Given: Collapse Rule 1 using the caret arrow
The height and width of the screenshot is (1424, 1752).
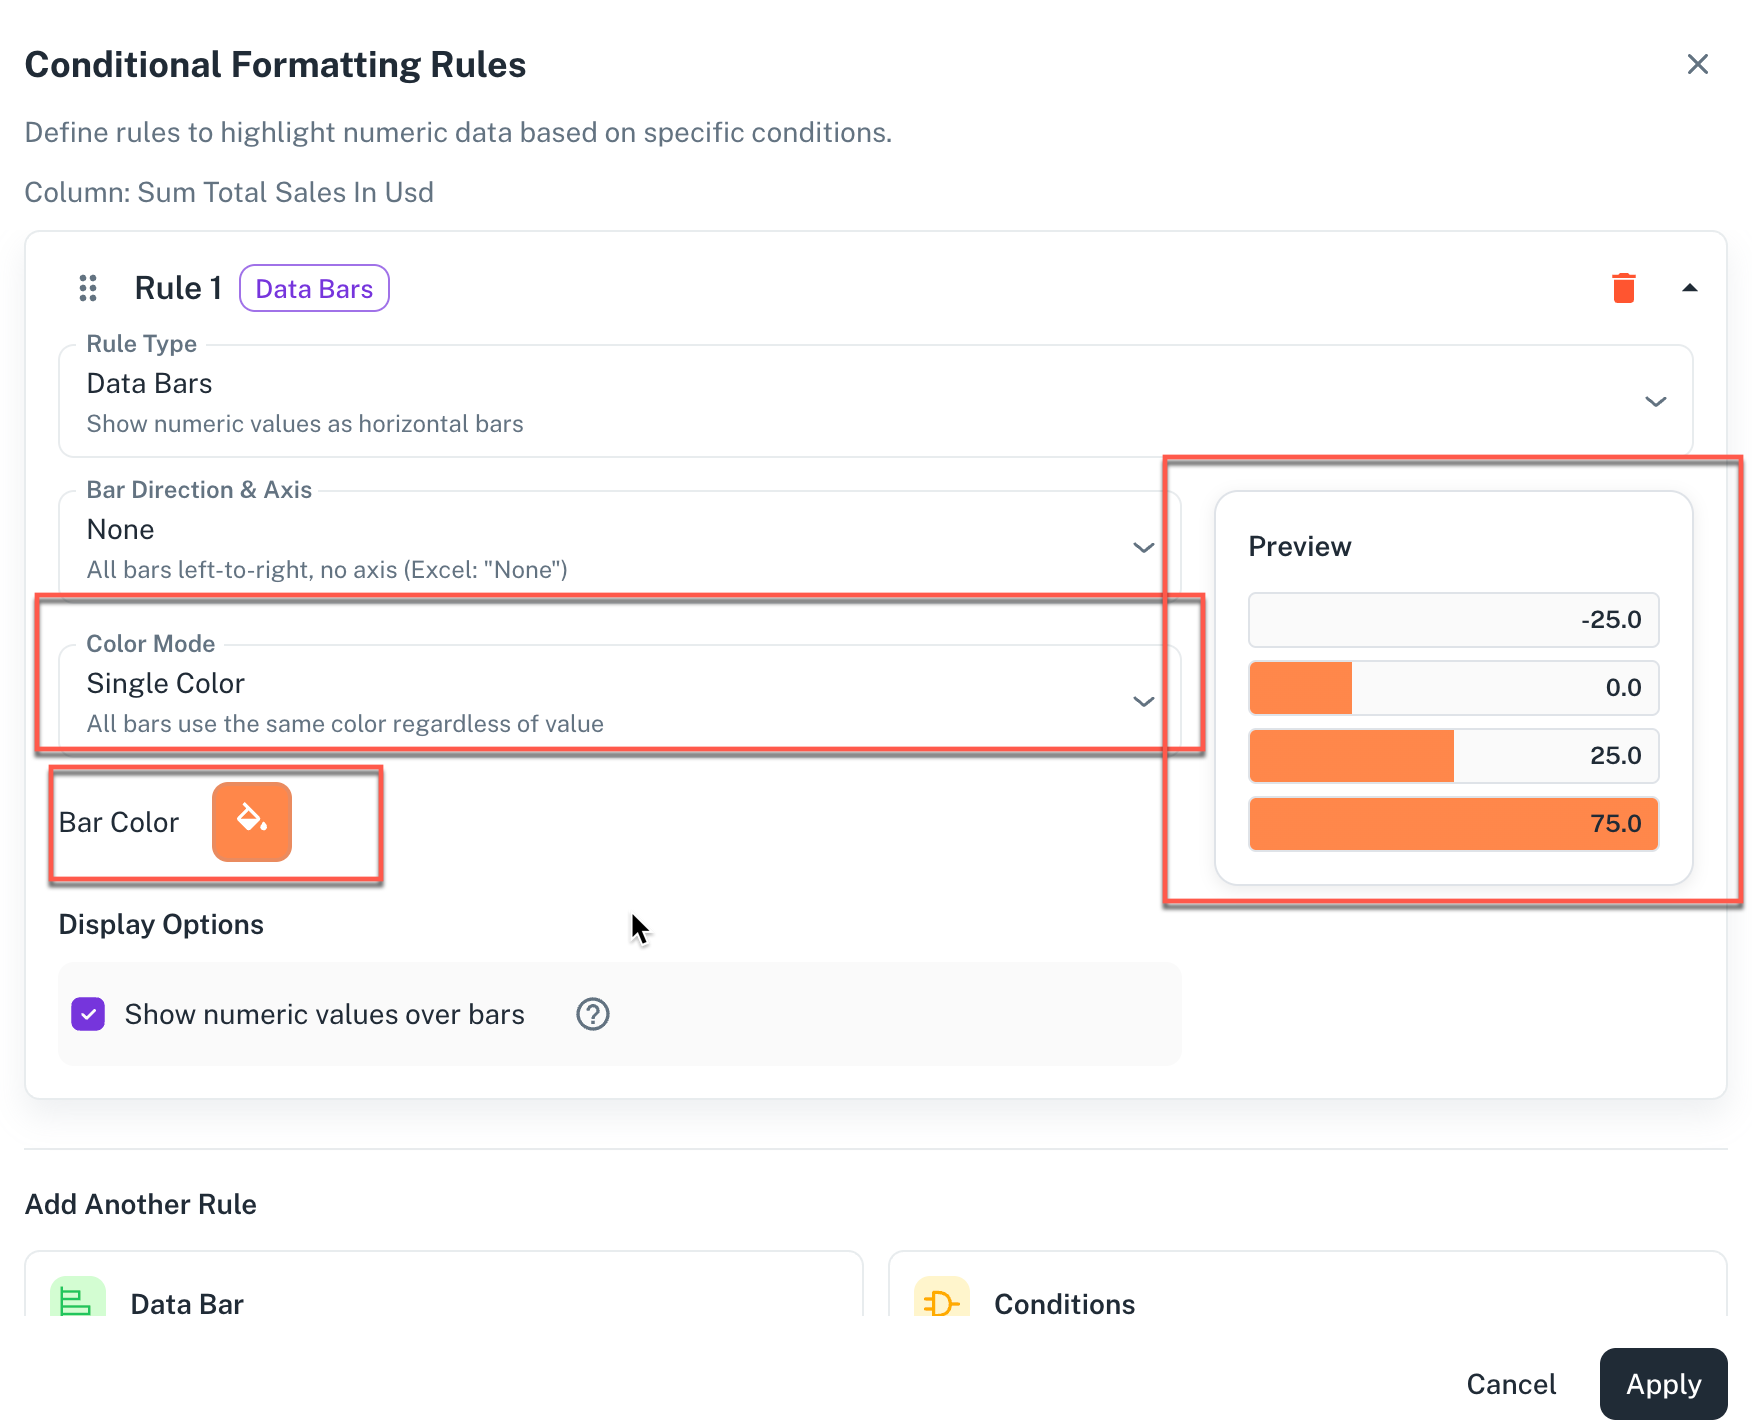Looking at the screenshot, I should tap(1689, 288).
